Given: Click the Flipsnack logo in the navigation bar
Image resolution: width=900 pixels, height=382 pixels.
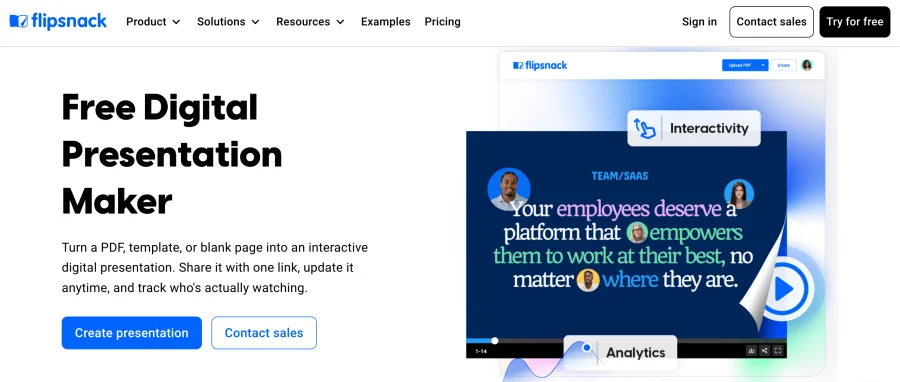Looking at the screenshot, I should (x=58, y=22).
